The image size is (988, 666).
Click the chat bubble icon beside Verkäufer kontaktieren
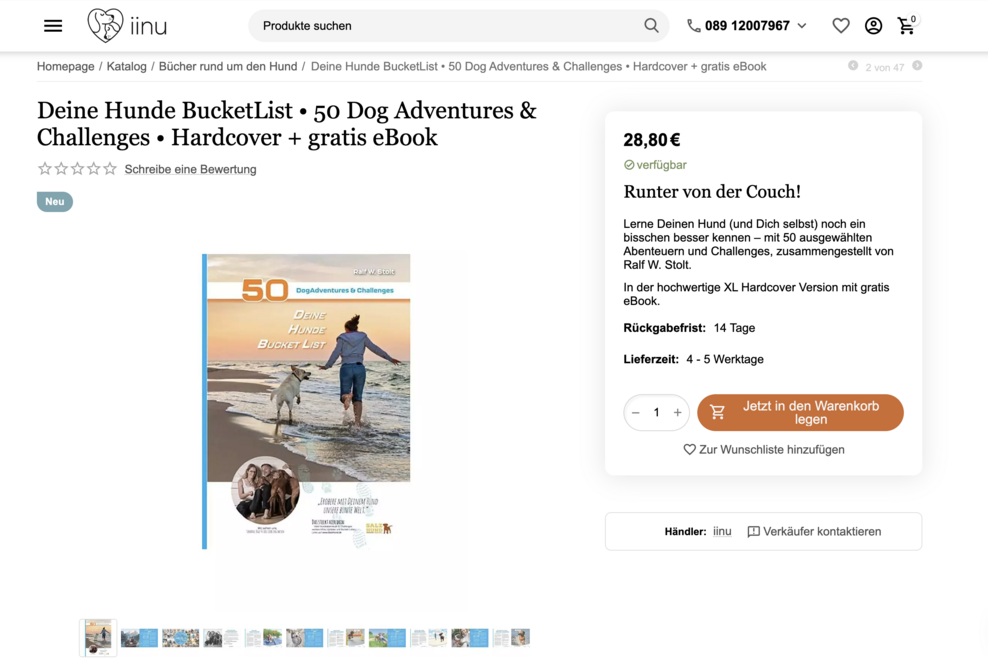[754, 531]
